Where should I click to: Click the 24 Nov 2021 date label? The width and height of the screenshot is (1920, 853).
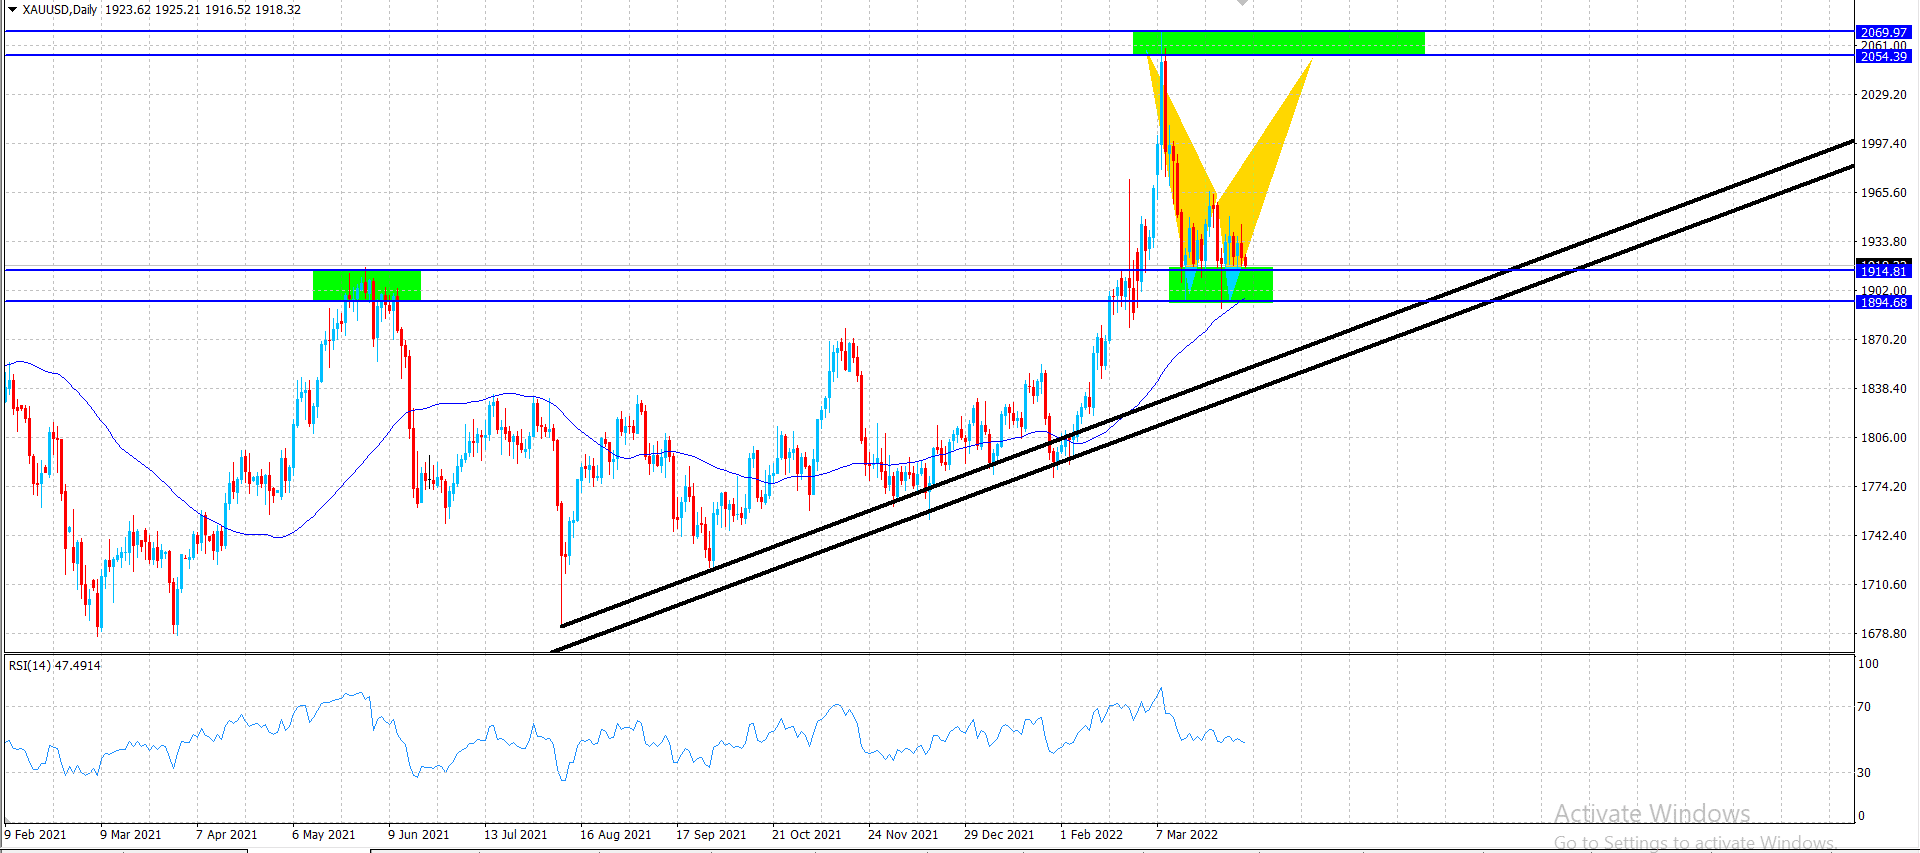(x=904, y=835)
